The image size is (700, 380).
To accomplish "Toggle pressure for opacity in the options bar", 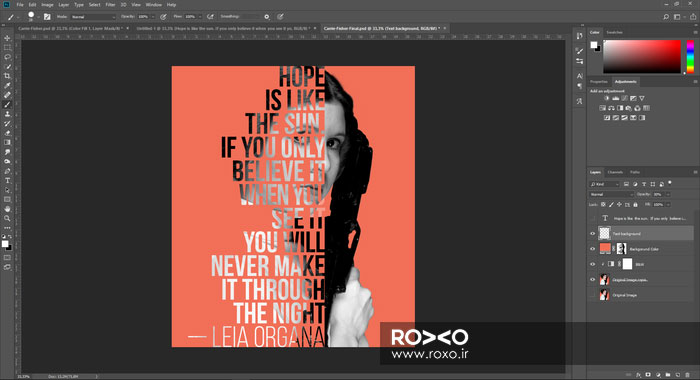I will 163,17.
